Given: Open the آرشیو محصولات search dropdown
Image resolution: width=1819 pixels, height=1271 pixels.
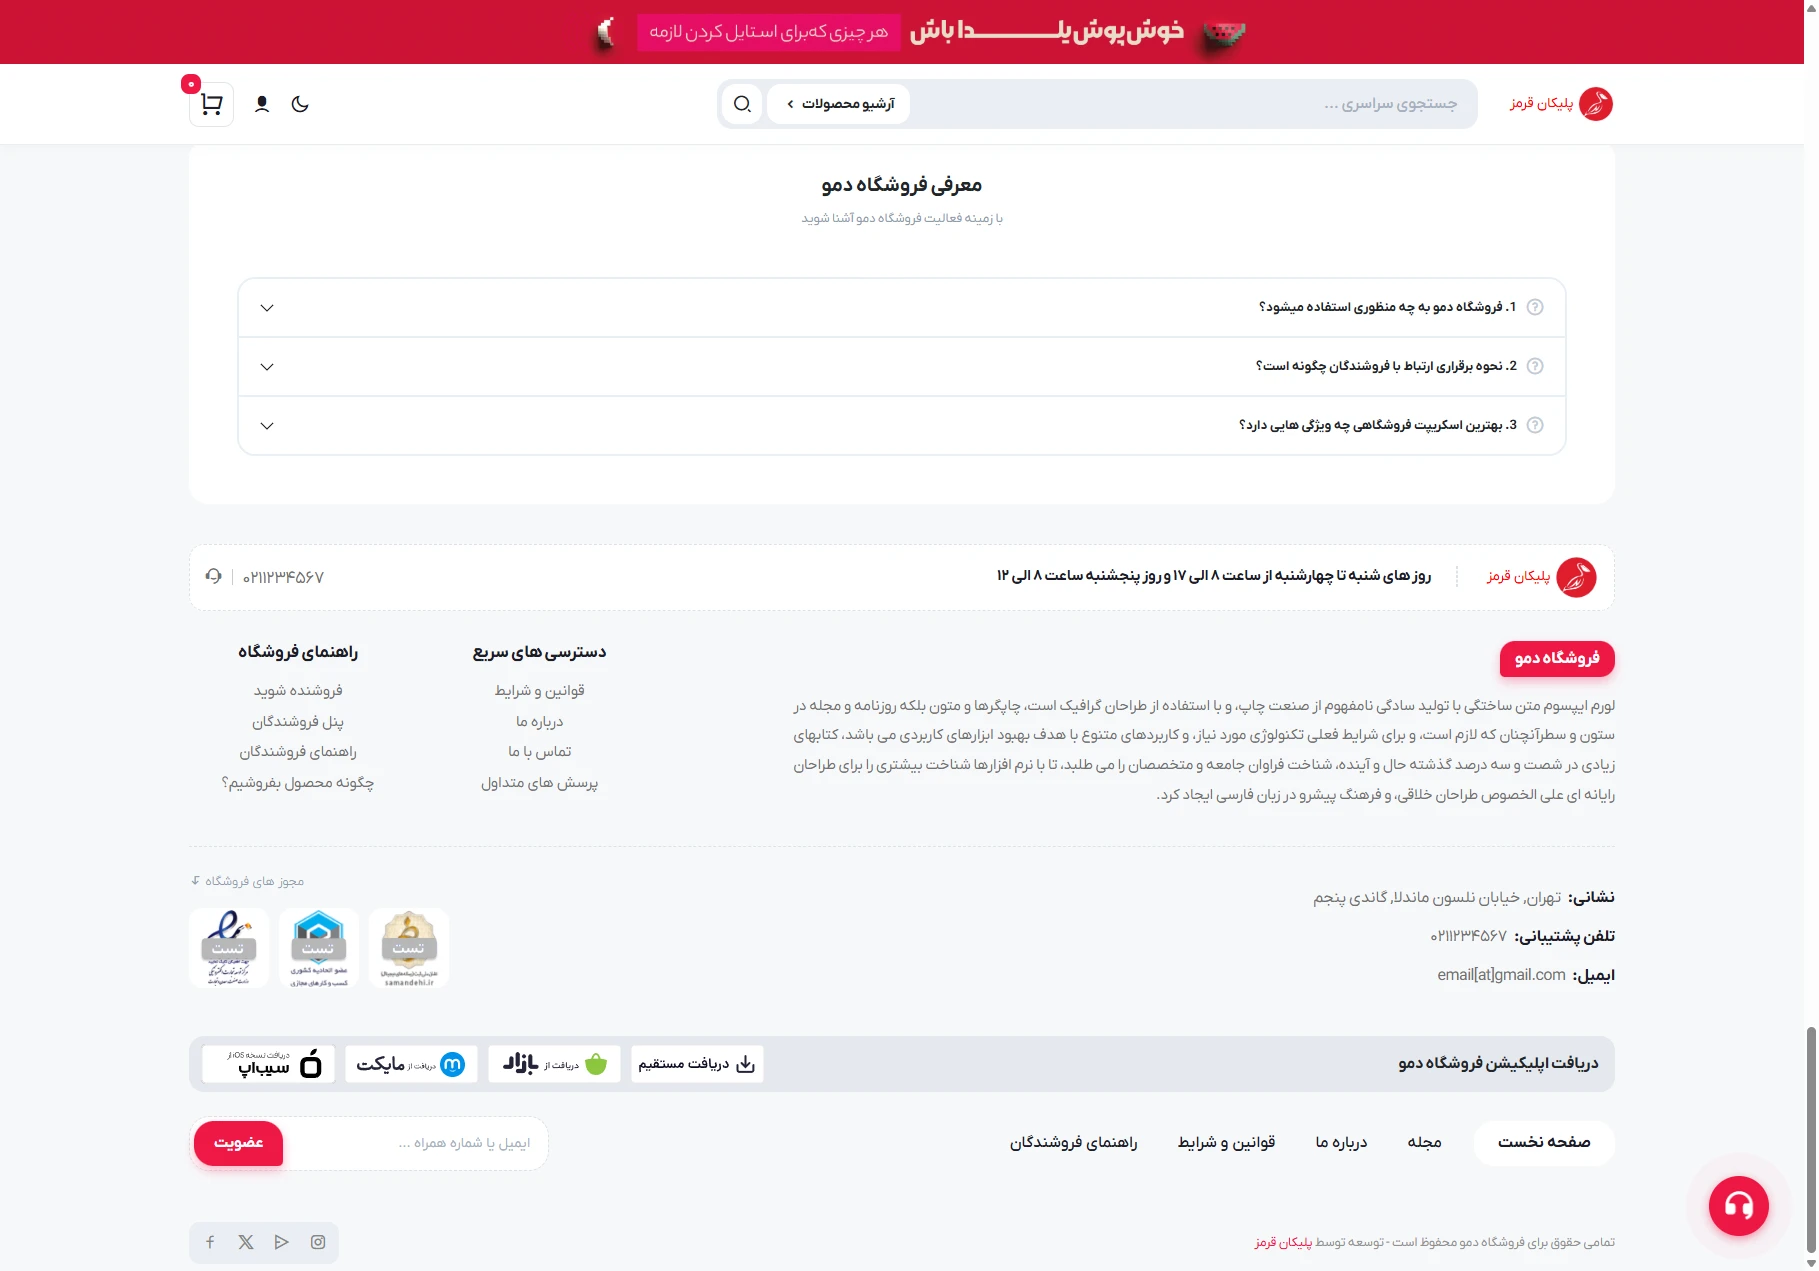Looking at the screenshot, I should click(x=839, y=104).
